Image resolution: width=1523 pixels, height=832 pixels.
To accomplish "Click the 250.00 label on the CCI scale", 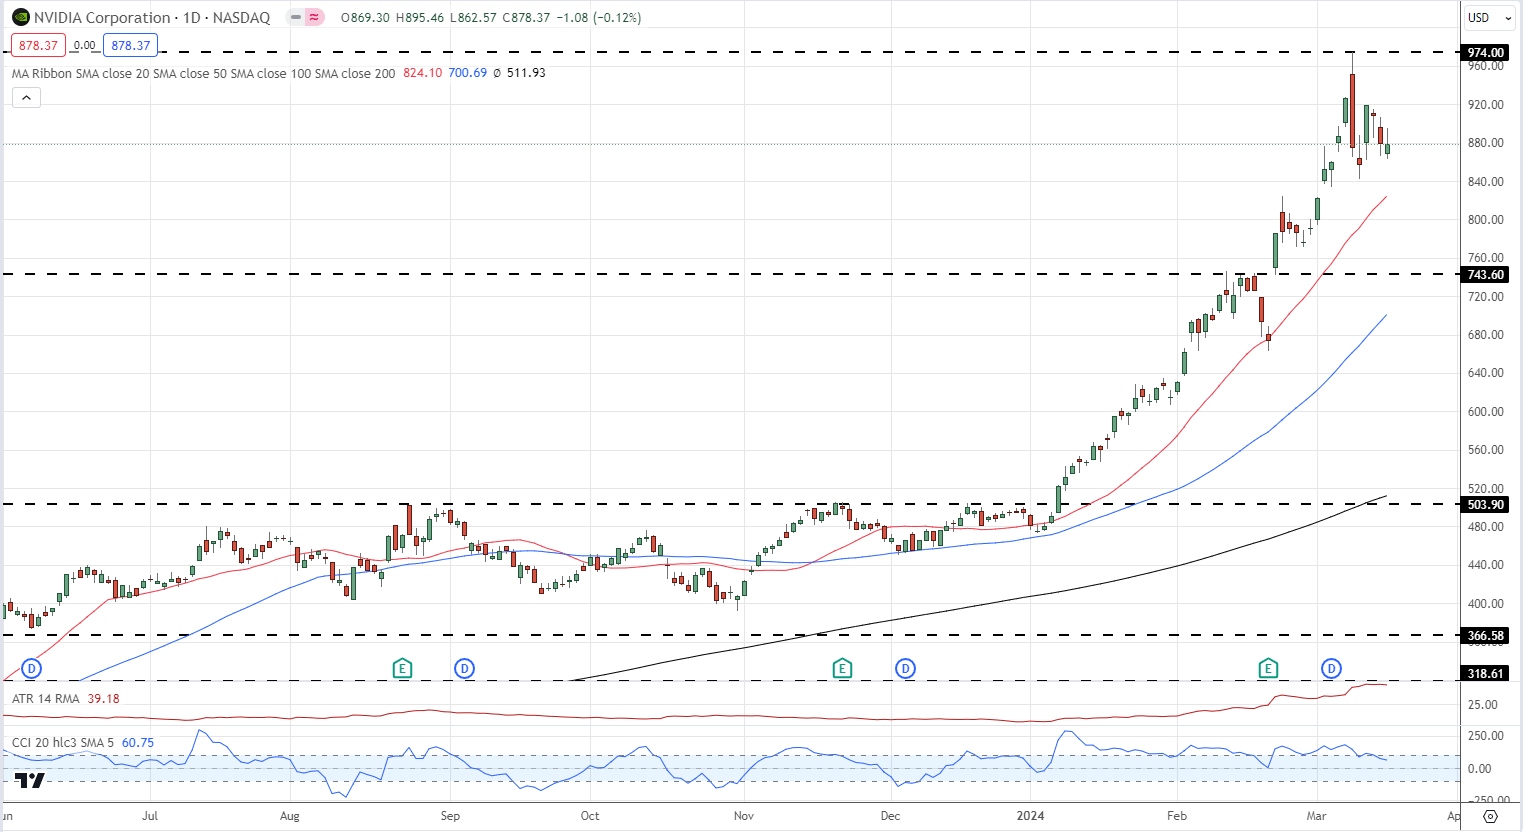I will (x=1485, y=735).
